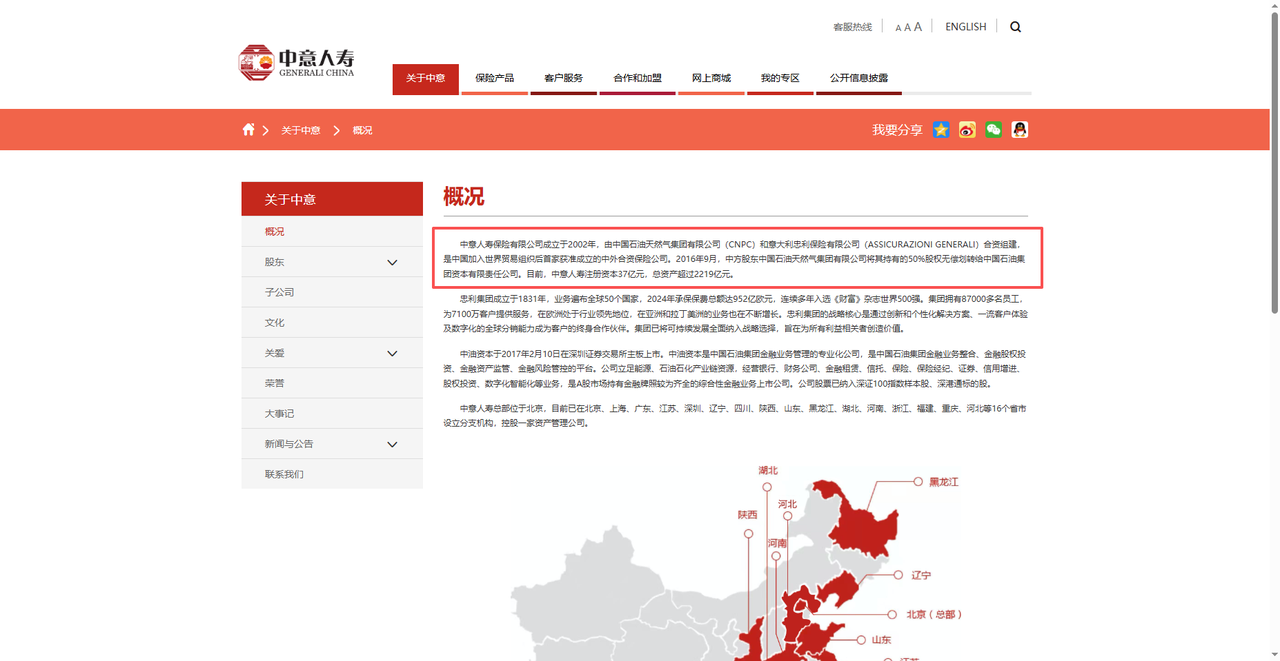Open 大事记 in the sidebar
This screenshot has width=1280, height=661.
[x=280, y=414]
